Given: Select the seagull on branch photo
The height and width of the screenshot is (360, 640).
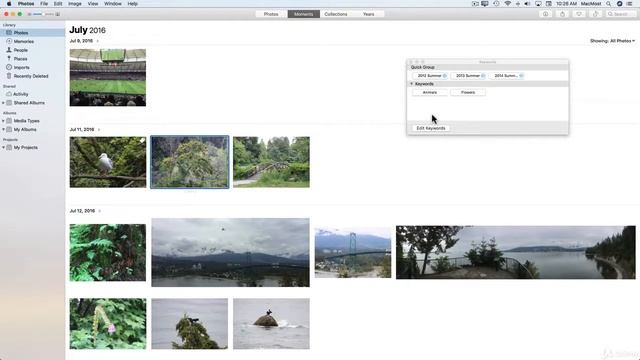Looking at the screenshot, I should pyautogui.click(x=108, y=162).
